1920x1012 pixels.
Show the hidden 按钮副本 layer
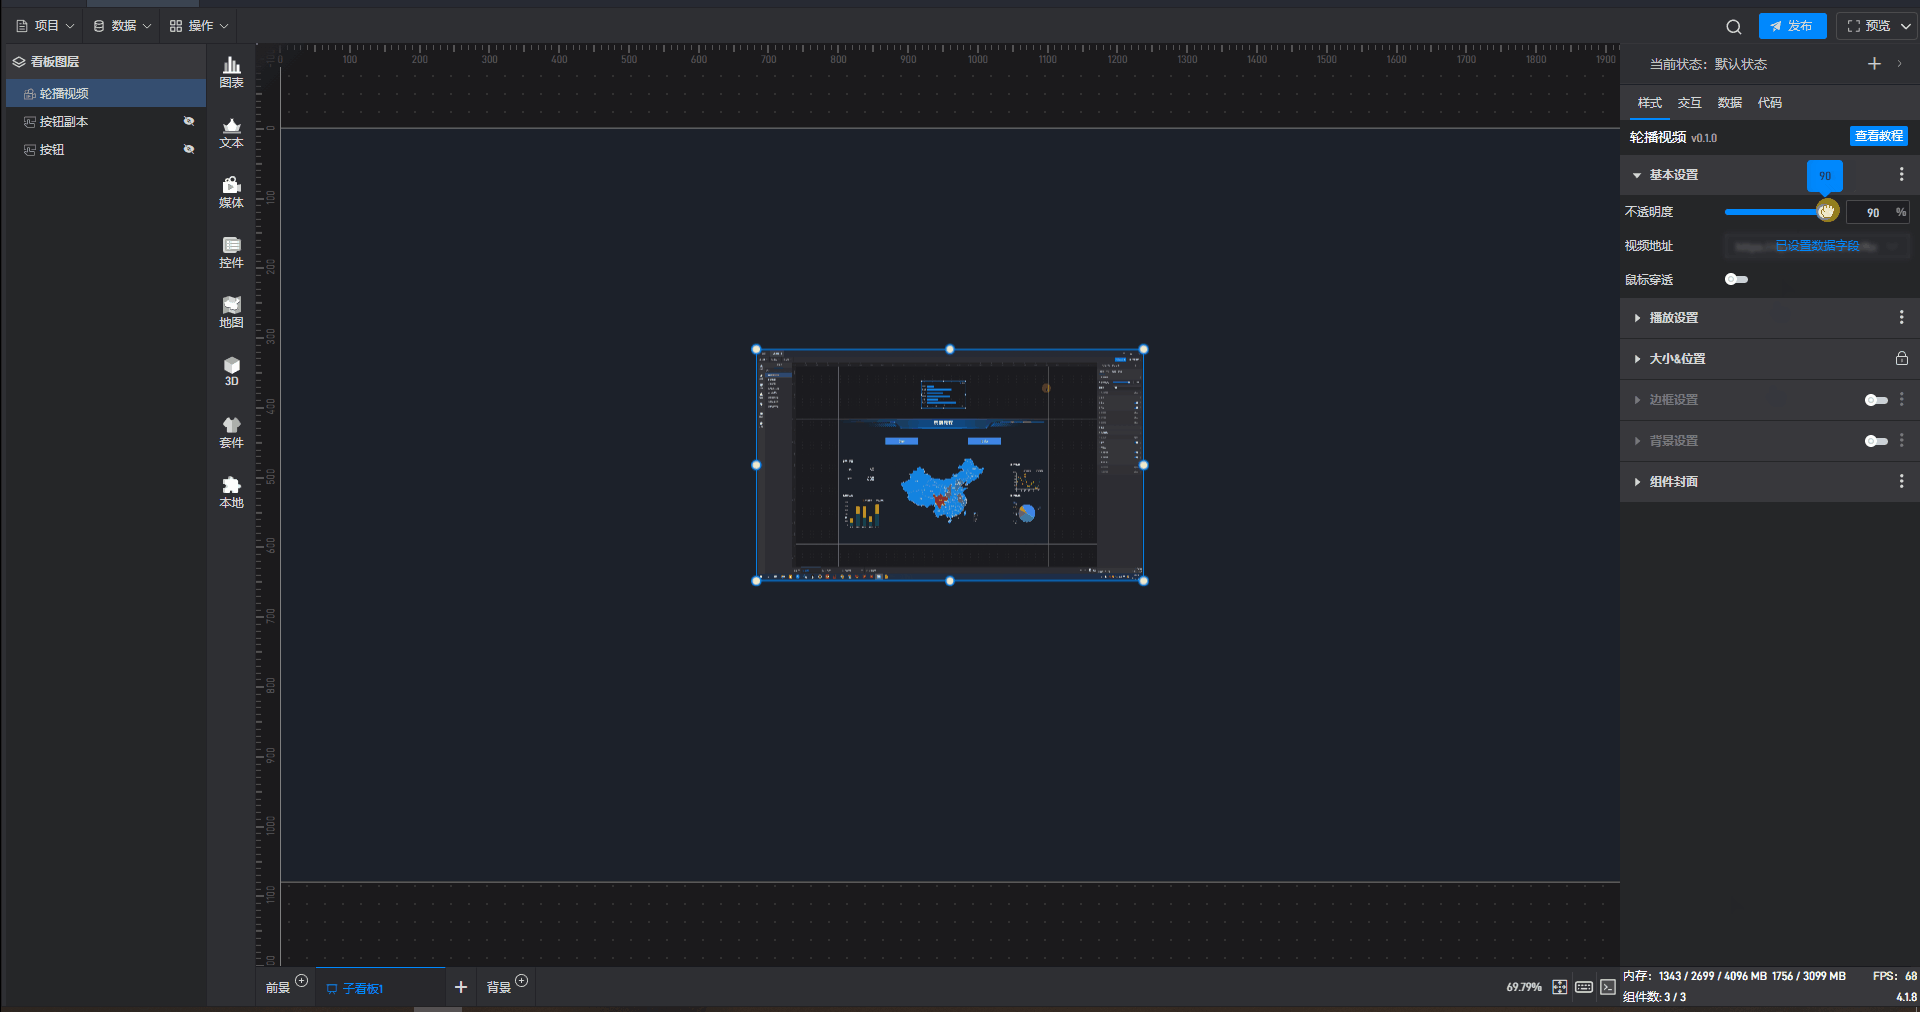[188, 121]
